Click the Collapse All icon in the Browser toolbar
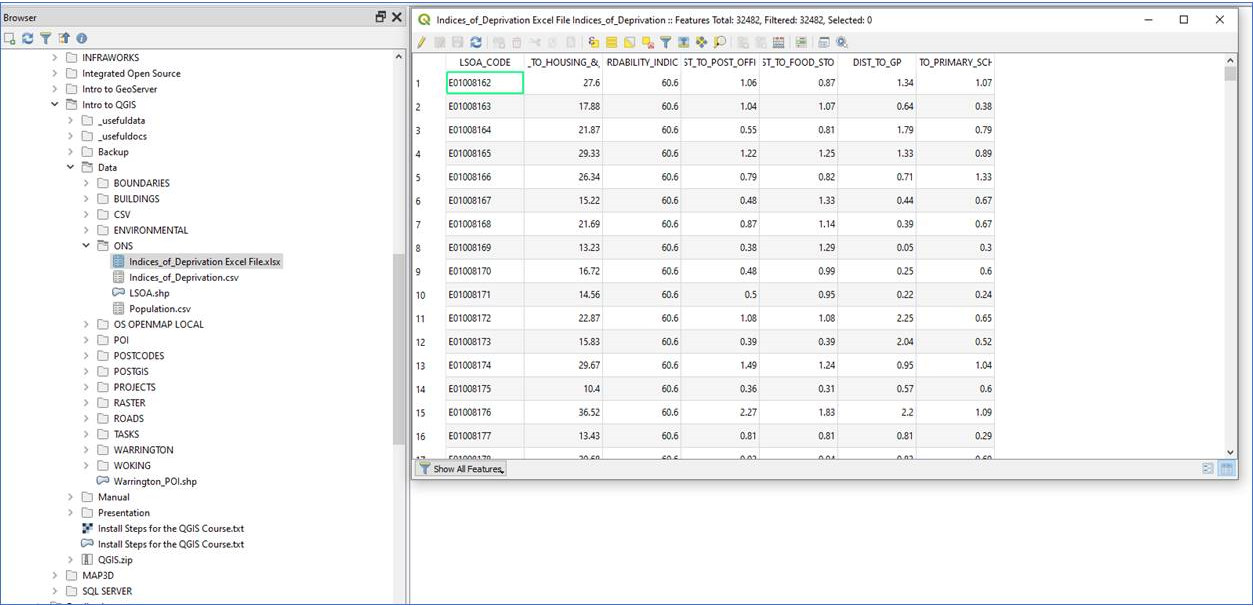The image size is (1254, 607). pyautogui.click(x=64, y=38)
